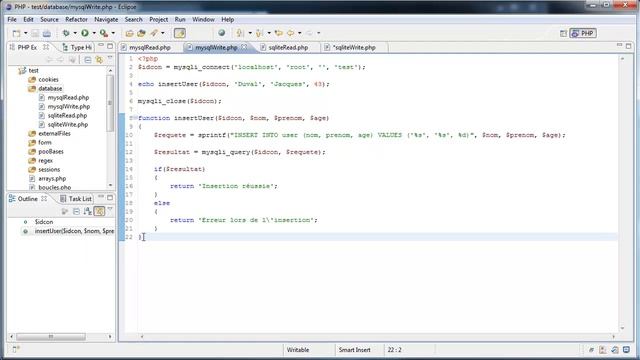Open the Project menu
The image size is (640, 360).
[158, 20]
